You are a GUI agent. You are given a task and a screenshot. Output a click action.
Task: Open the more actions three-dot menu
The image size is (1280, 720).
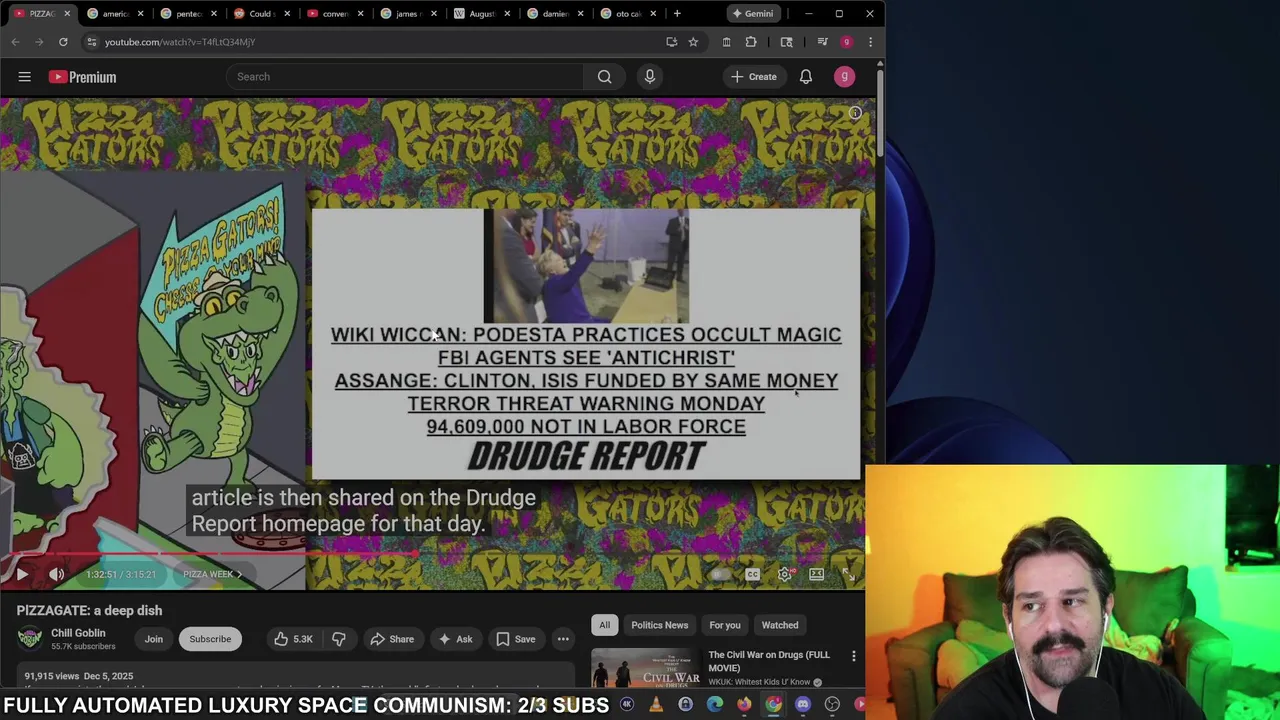(x=563, y=639)
